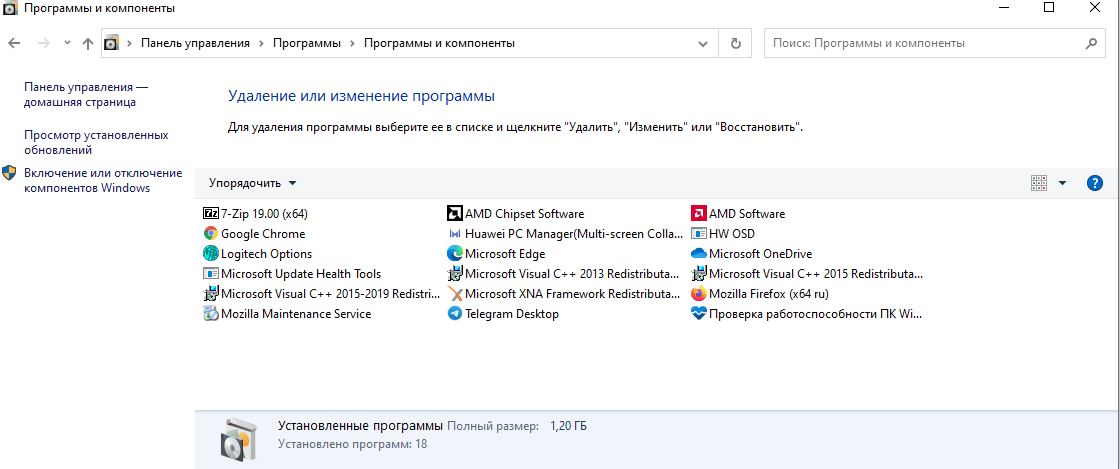Click Microsoft Update Health Tools icon
The height and width of the screenshot is (469, 1120).
[x=211, y=273]
